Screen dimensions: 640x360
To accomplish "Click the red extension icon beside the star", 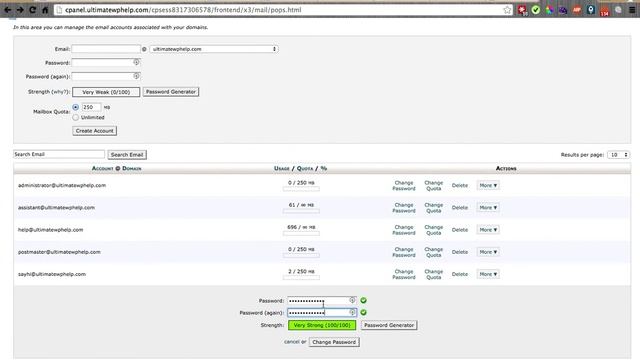I will coord(522,10).
